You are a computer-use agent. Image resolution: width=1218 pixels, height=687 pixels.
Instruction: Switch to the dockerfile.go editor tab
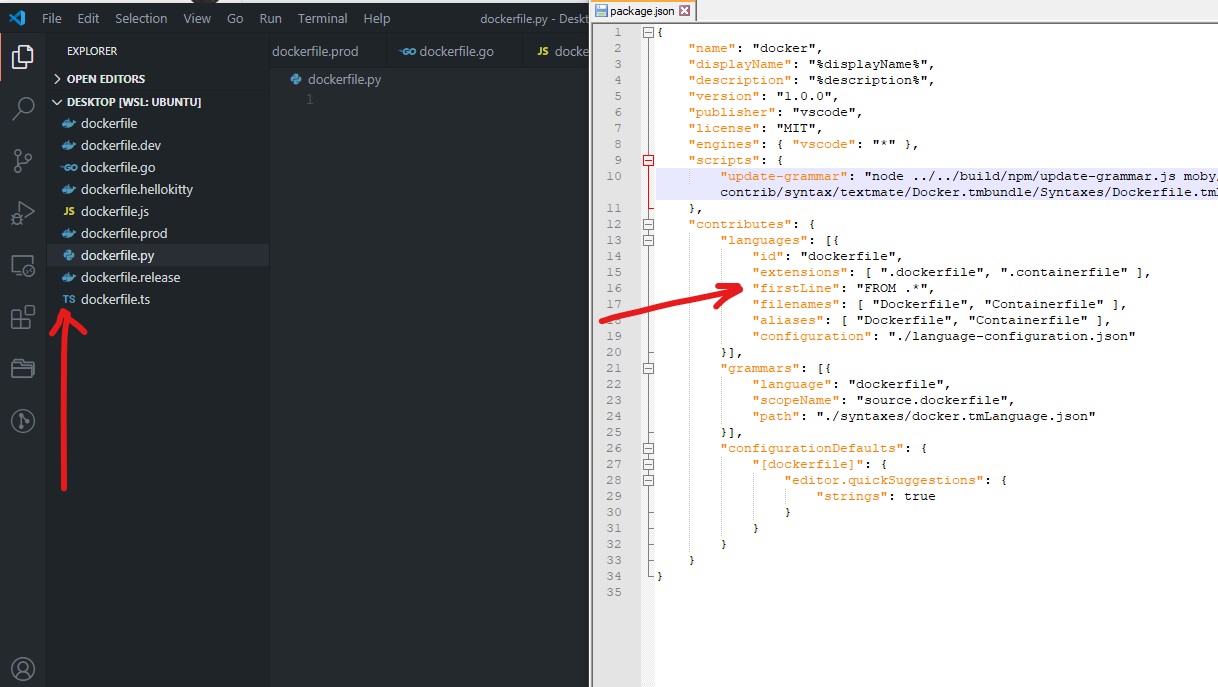(x=455, y=51)
